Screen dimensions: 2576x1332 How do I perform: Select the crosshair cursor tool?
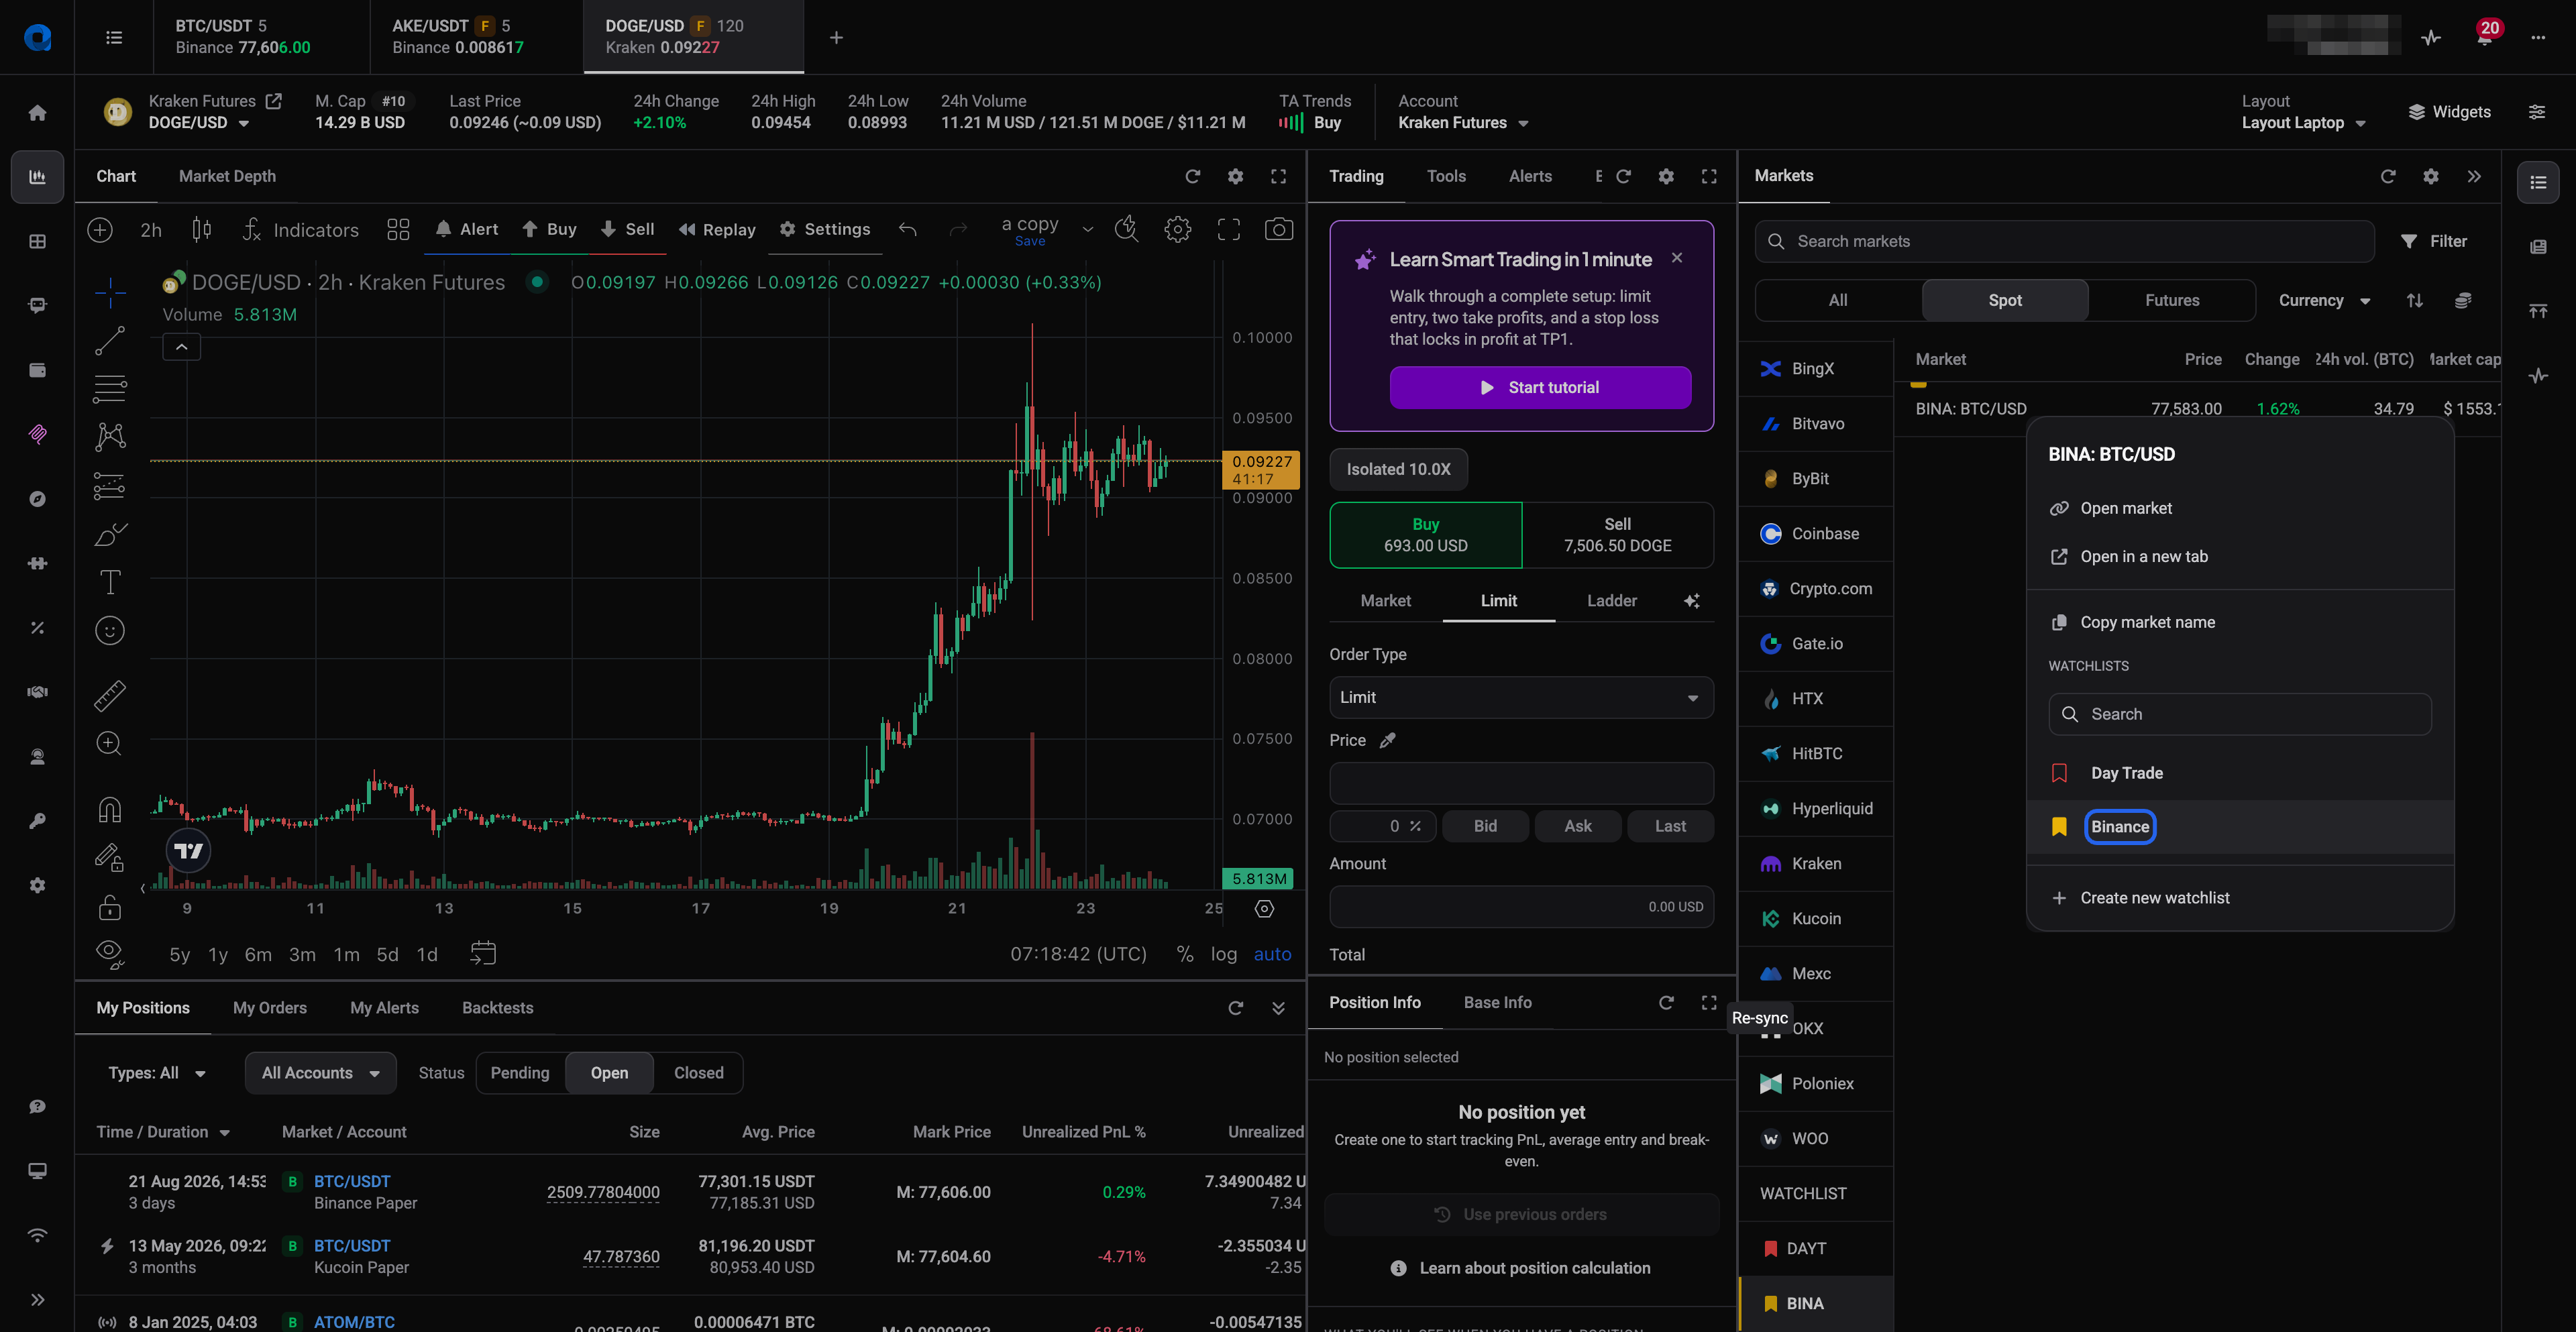pyautogui.click(x=110, y=292)
